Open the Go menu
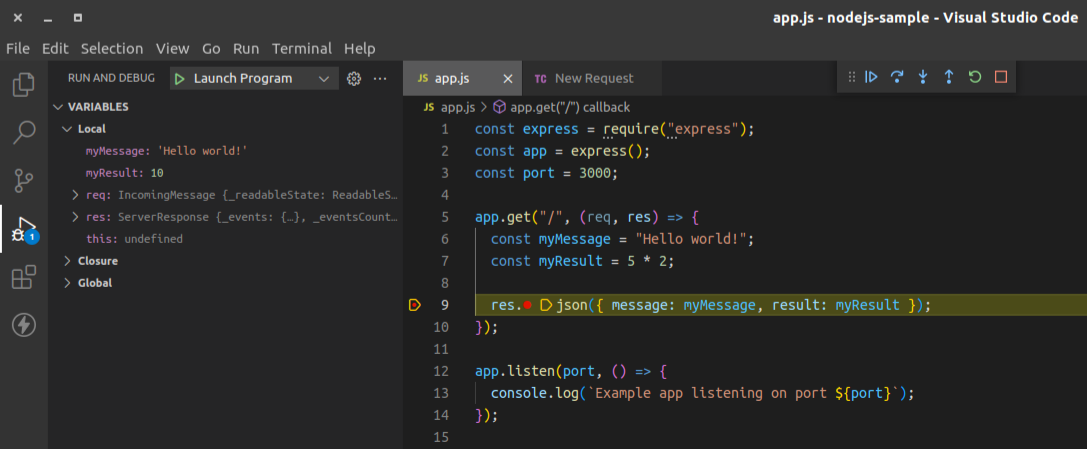 coord(211,49)
